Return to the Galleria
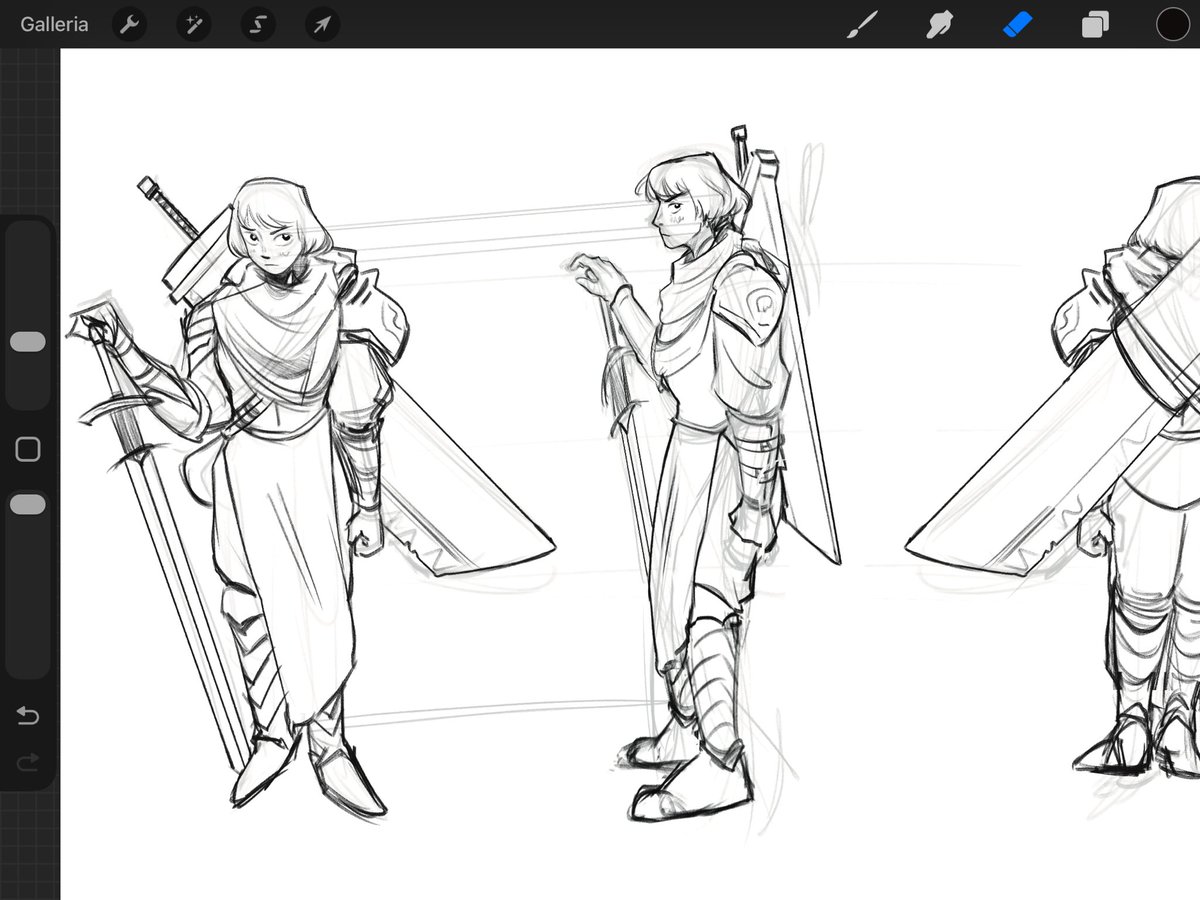Image resolution: width=1200 pixels, height=900 pixels. point(54,24)
